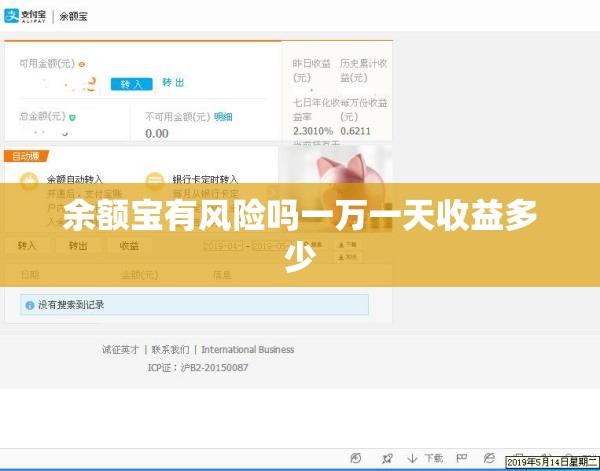The width and height of the screenshot is (600, 471).
Task: Click the IE compatibility mode icon in status bar
Action: coord(489,458)
